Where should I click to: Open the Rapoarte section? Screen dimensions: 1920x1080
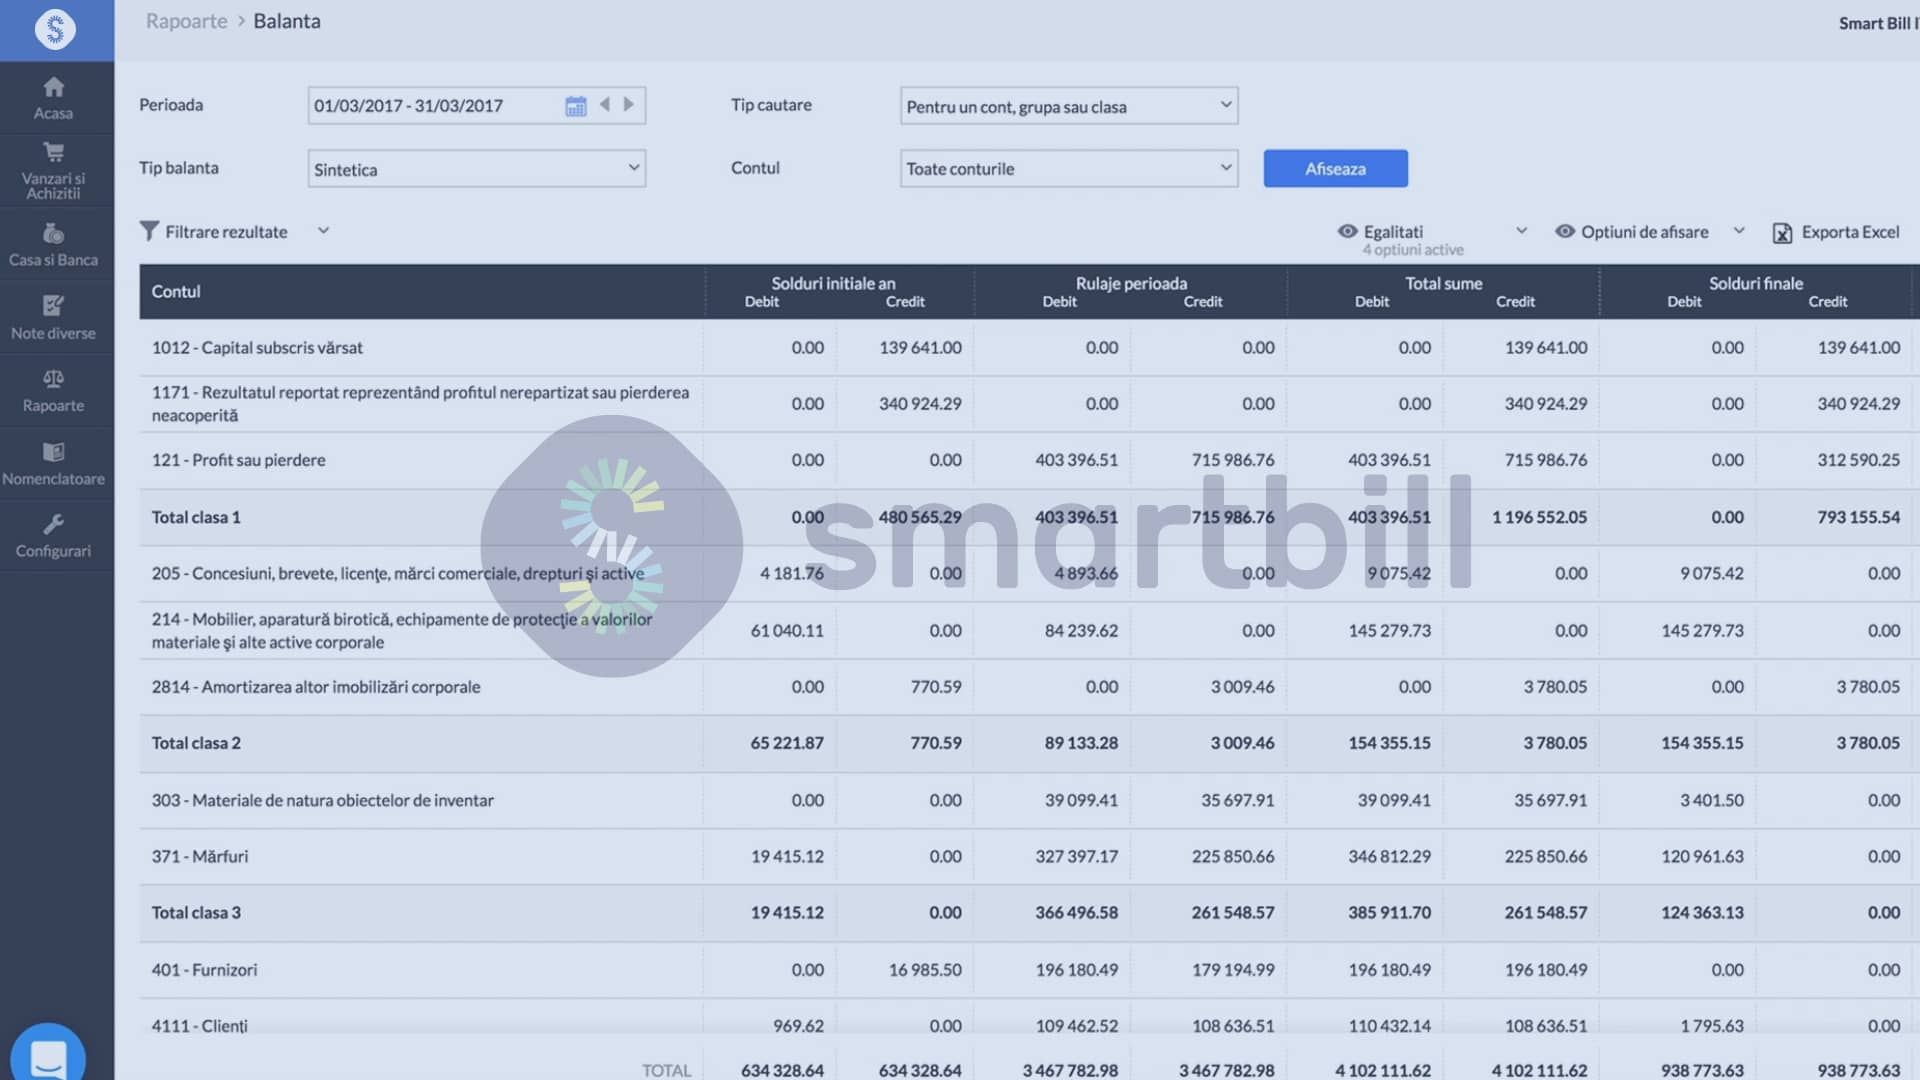coord(55,390)
